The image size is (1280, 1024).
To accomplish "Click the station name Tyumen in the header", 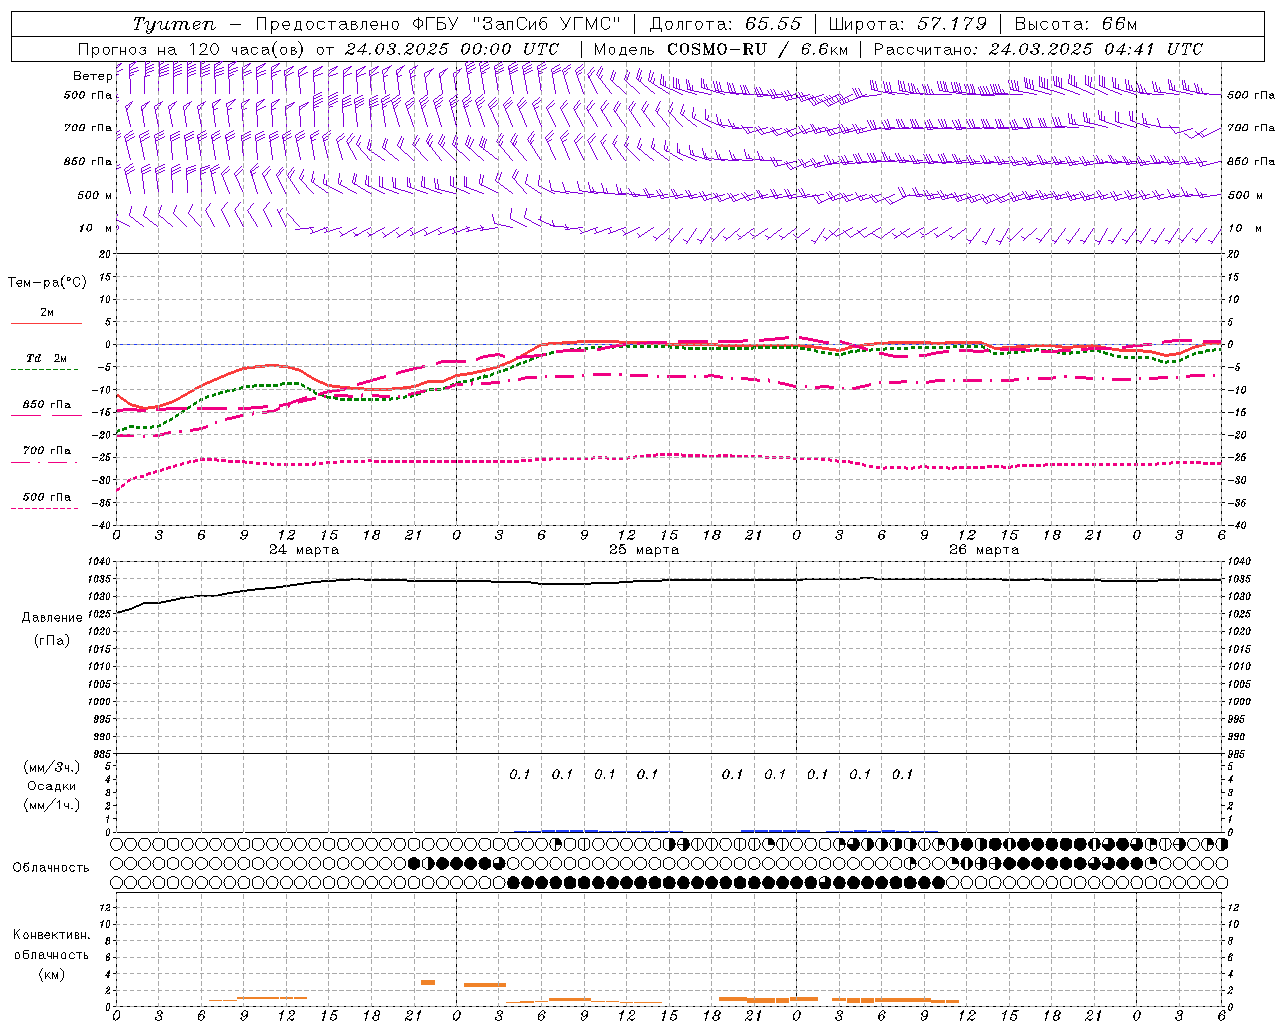I will (174, 24).
